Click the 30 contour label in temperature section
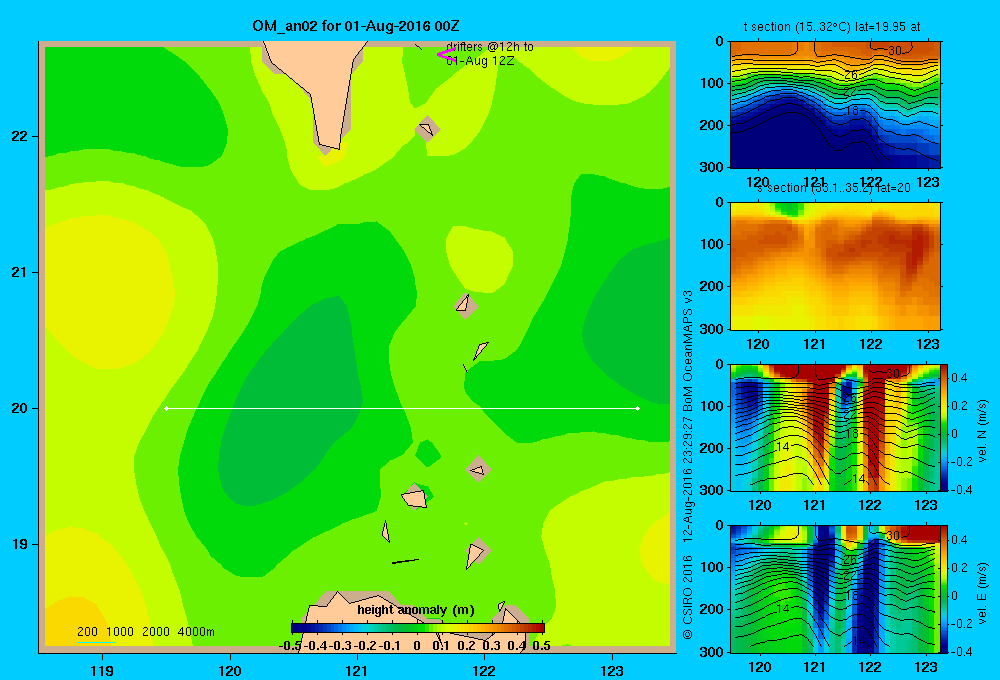 tap(895, 50)
